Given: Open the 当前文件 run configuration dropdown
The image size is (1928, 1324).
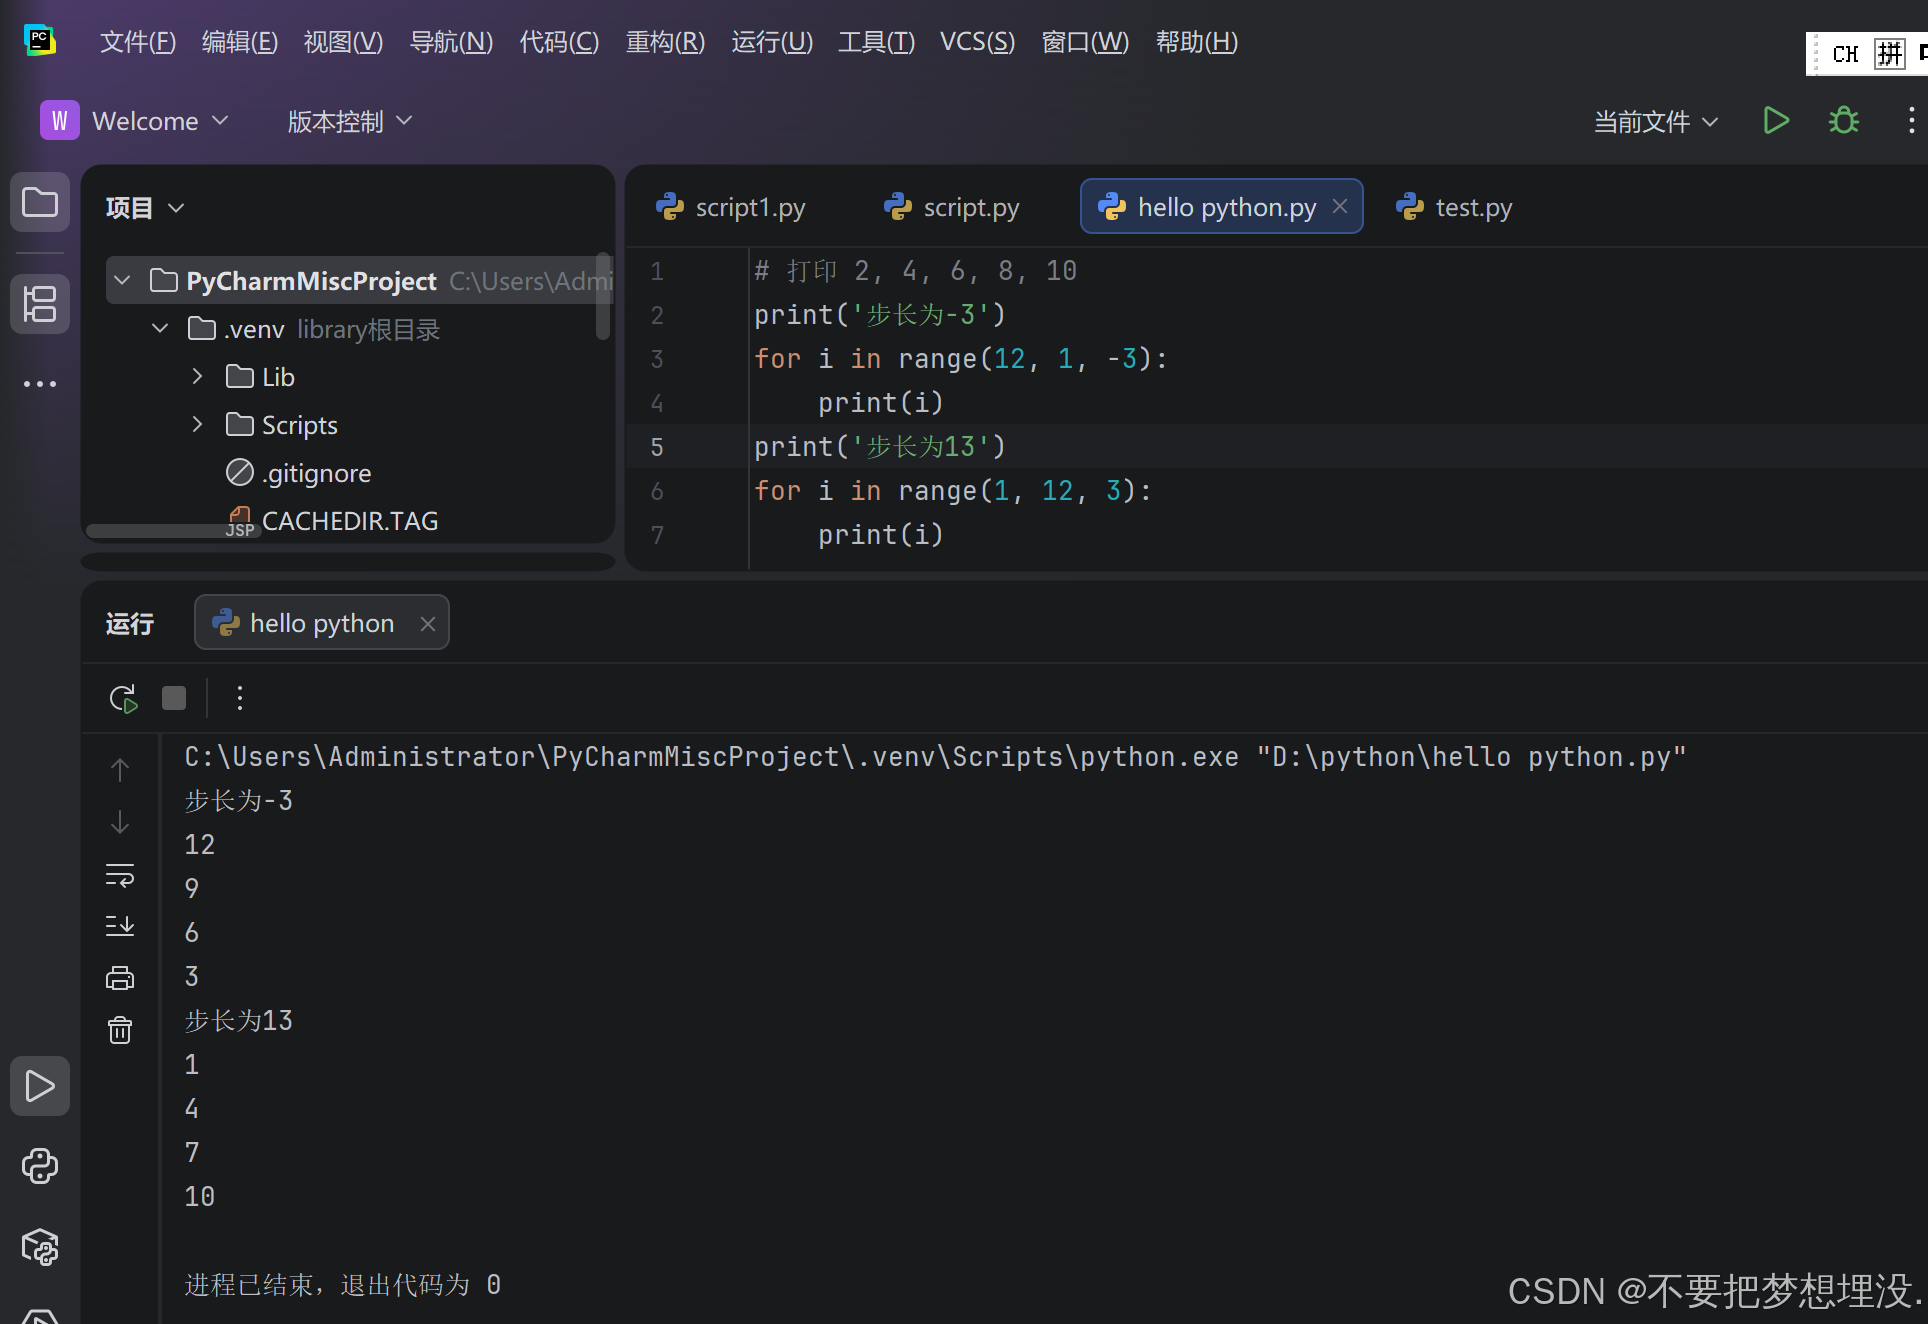Looking at the screenshot, I should point(1655,122).
